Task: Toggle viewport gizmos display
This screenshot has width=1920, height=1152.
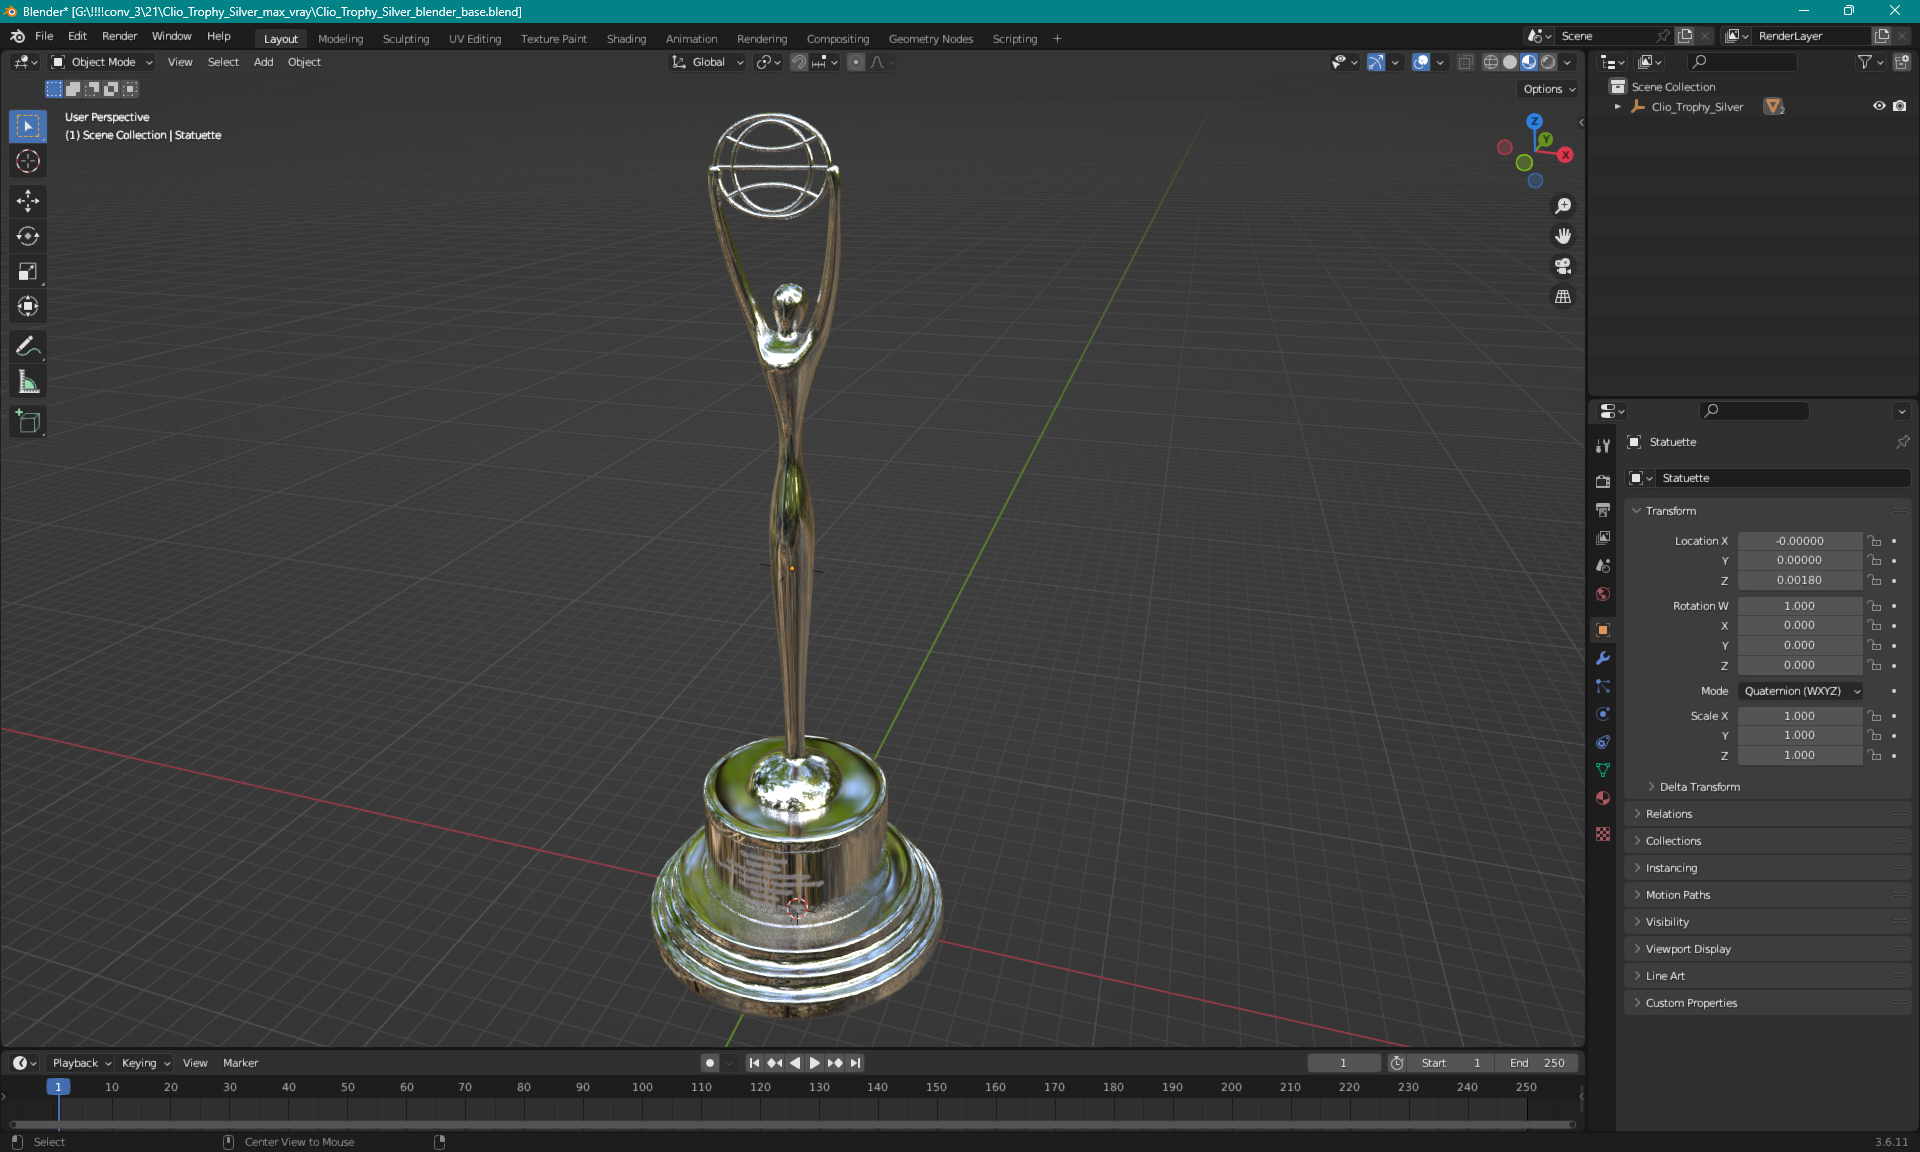Action: click(x=1376, y=62)
